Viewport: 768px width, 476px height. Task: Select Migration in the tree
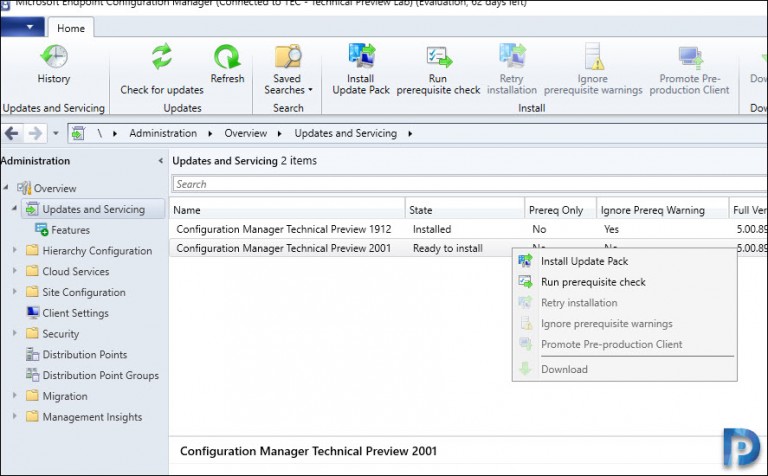pyautogui.click(x=65, y=396)
